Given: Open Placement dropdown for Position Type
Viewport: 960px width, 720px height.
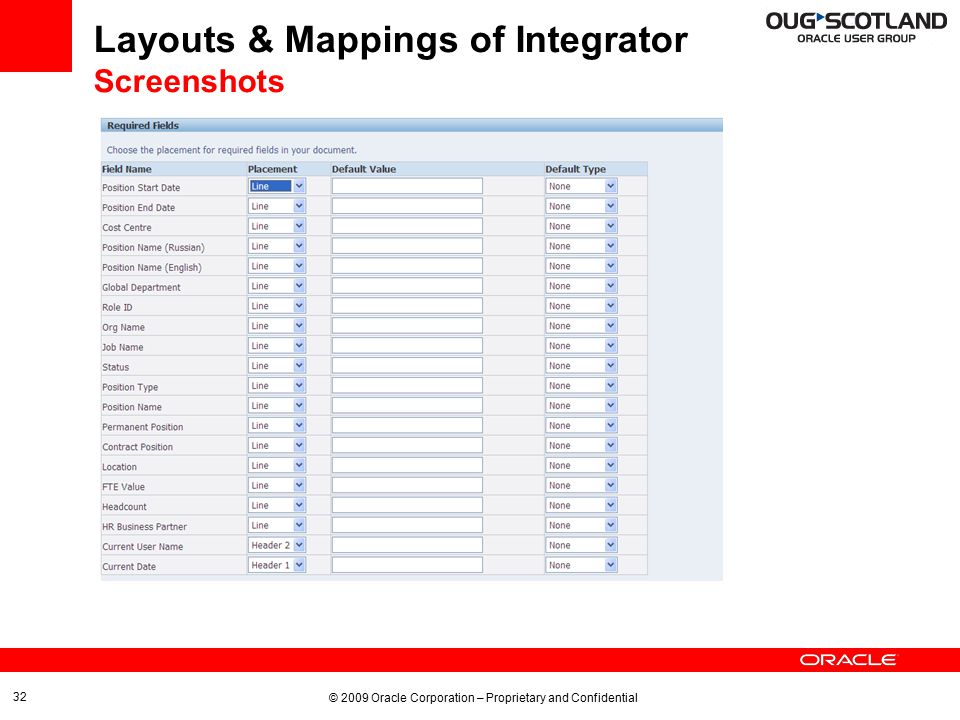Looking at the screenshot, I should pyautogui.click(x=277, y=386).
